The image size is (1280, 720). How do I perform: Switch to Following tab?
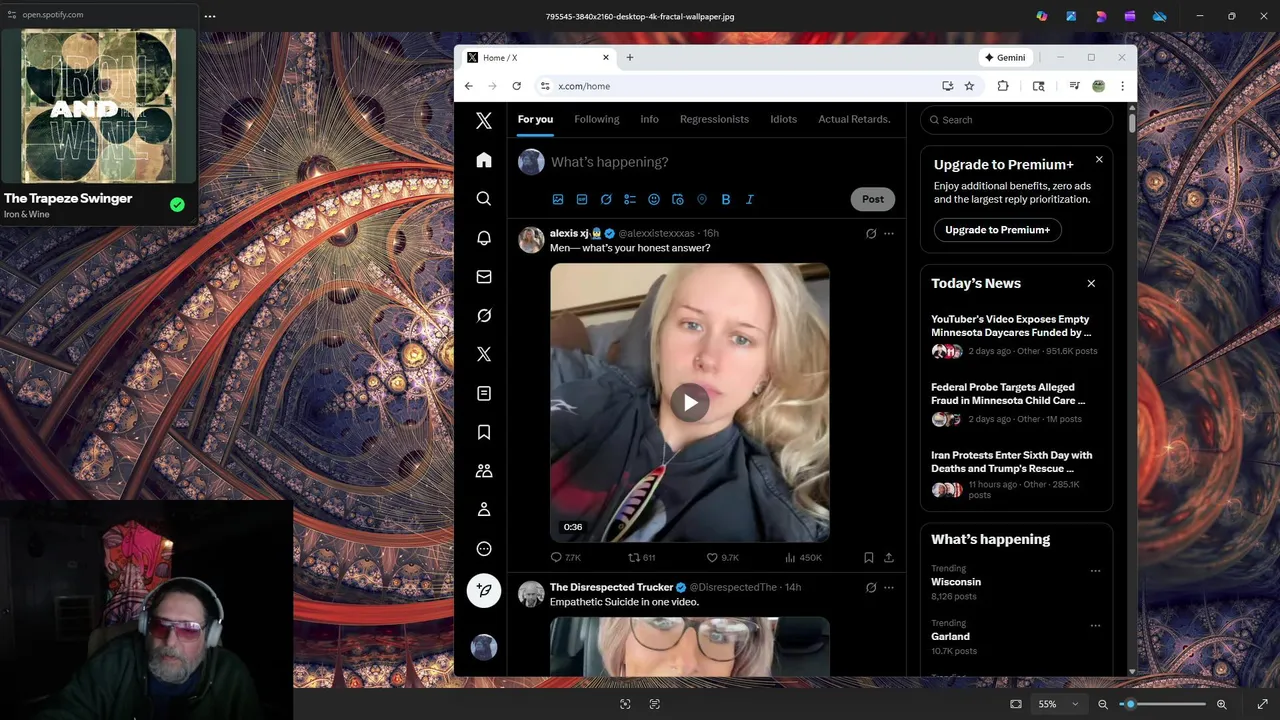tap(597, 119)
